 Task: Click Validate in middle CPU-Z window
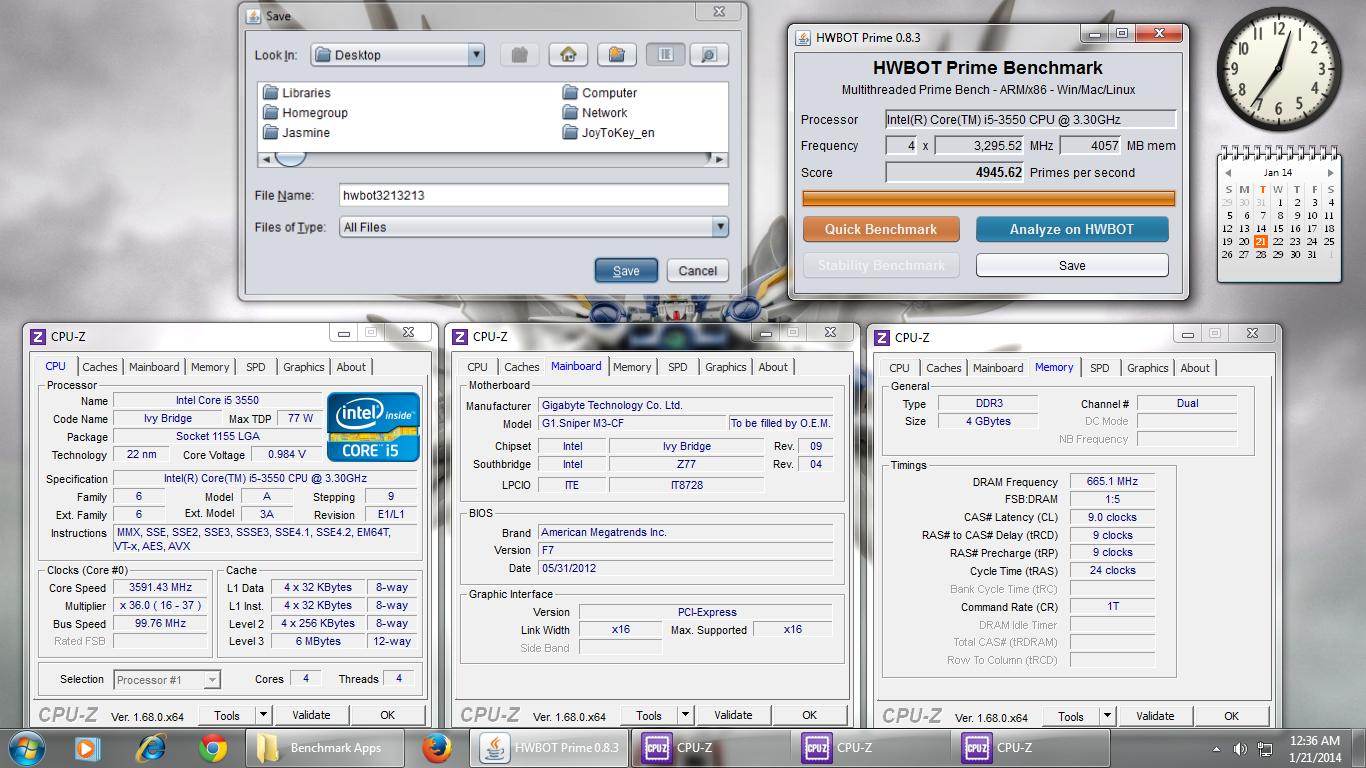coord(733,715)
